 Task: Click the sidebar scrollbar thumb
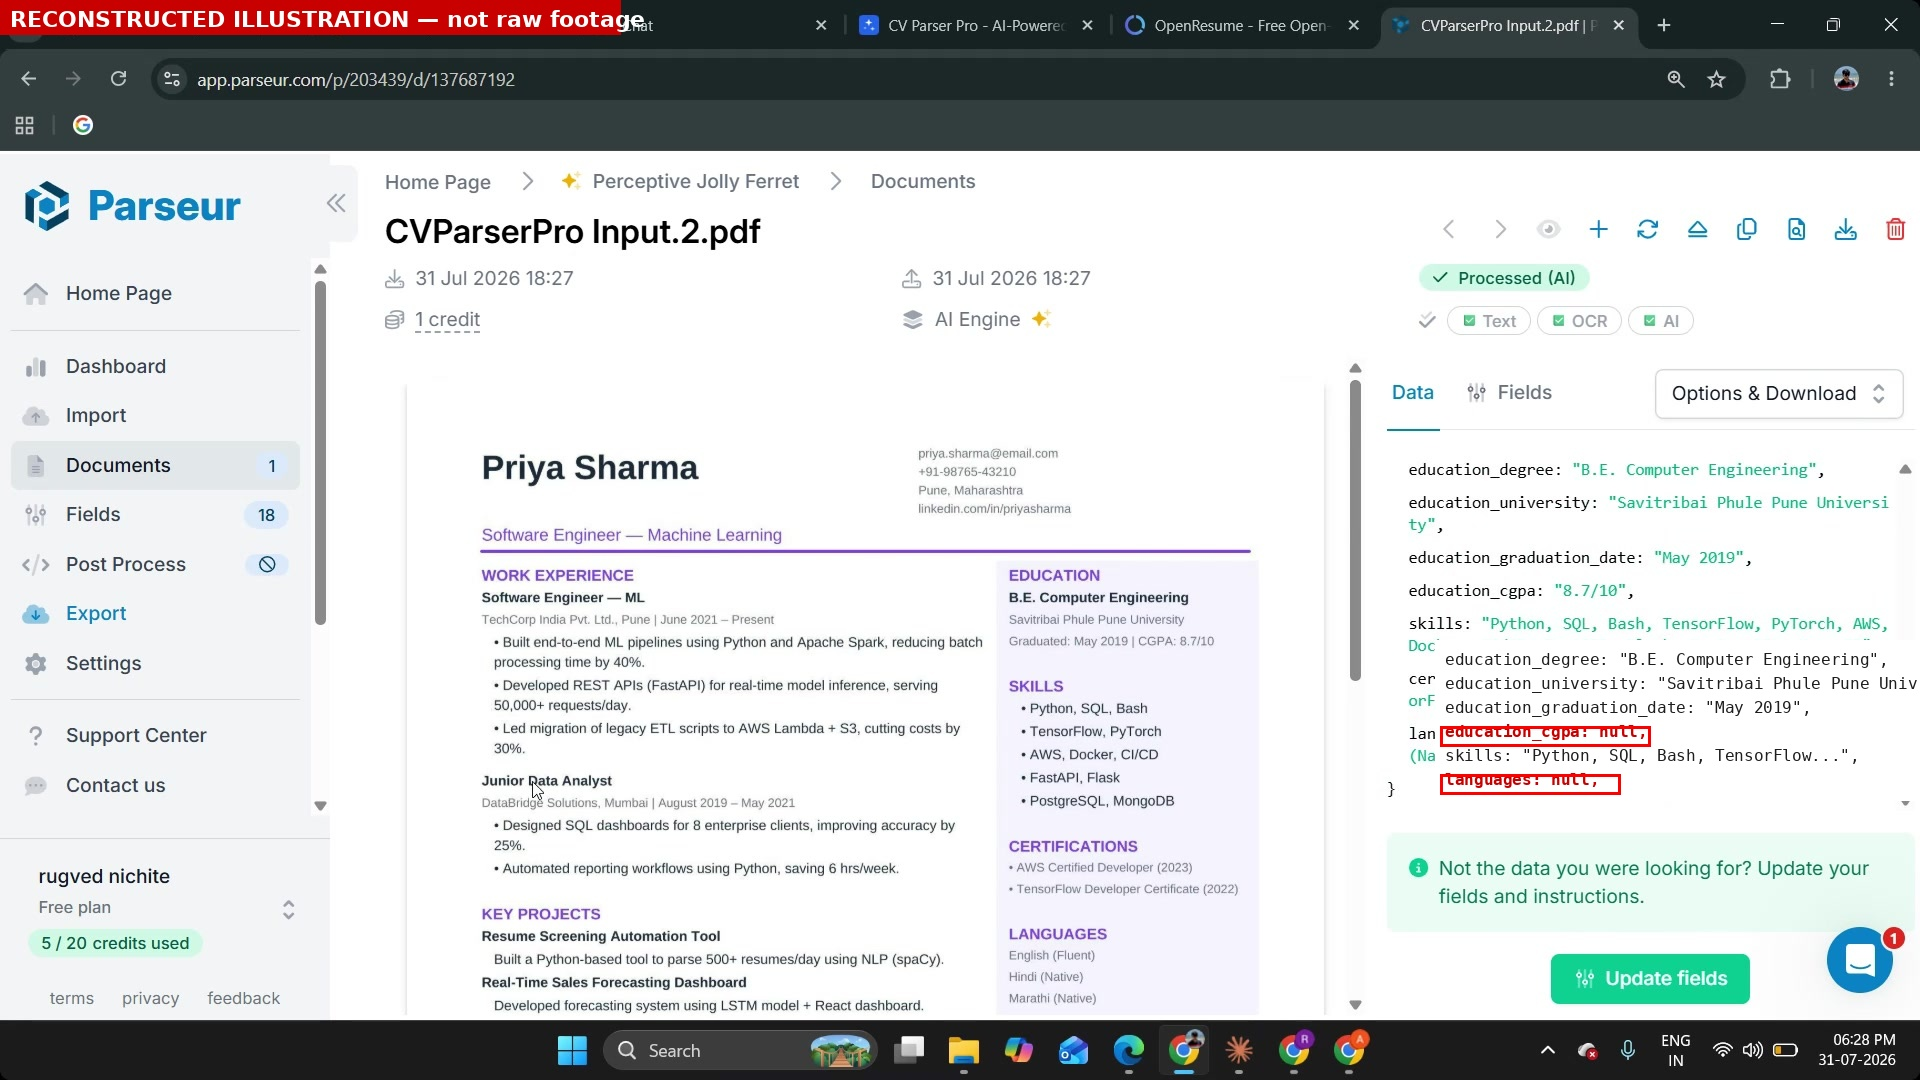click(320, 452)
